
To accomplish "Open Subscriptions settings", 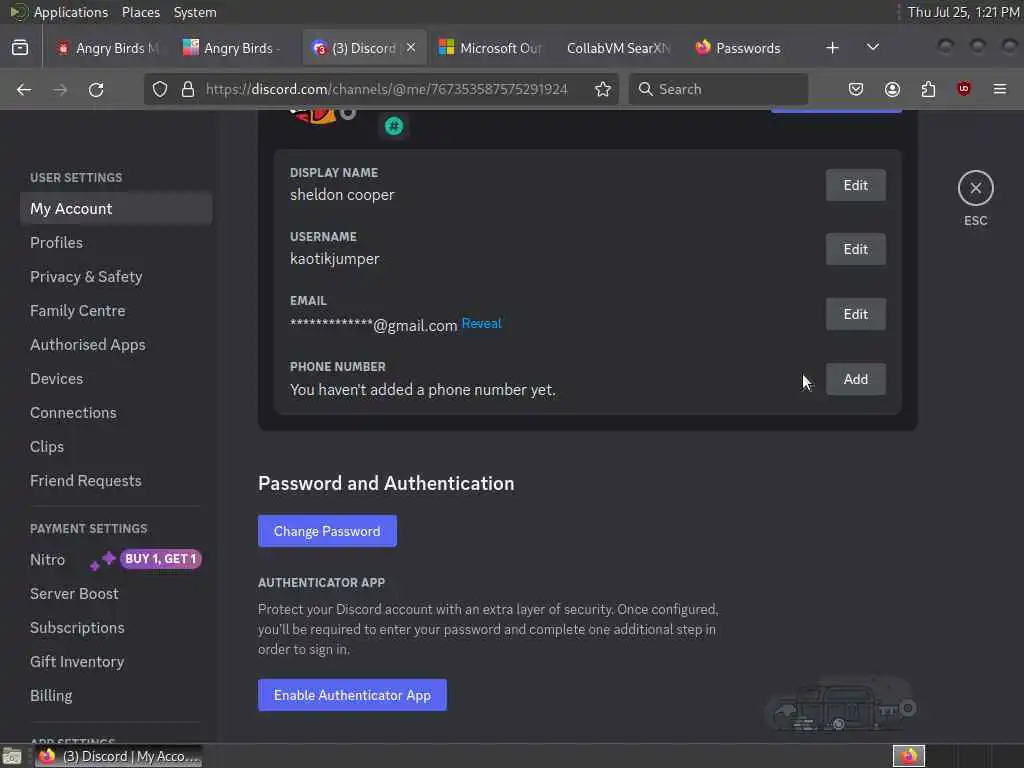I will click(116, 627).
